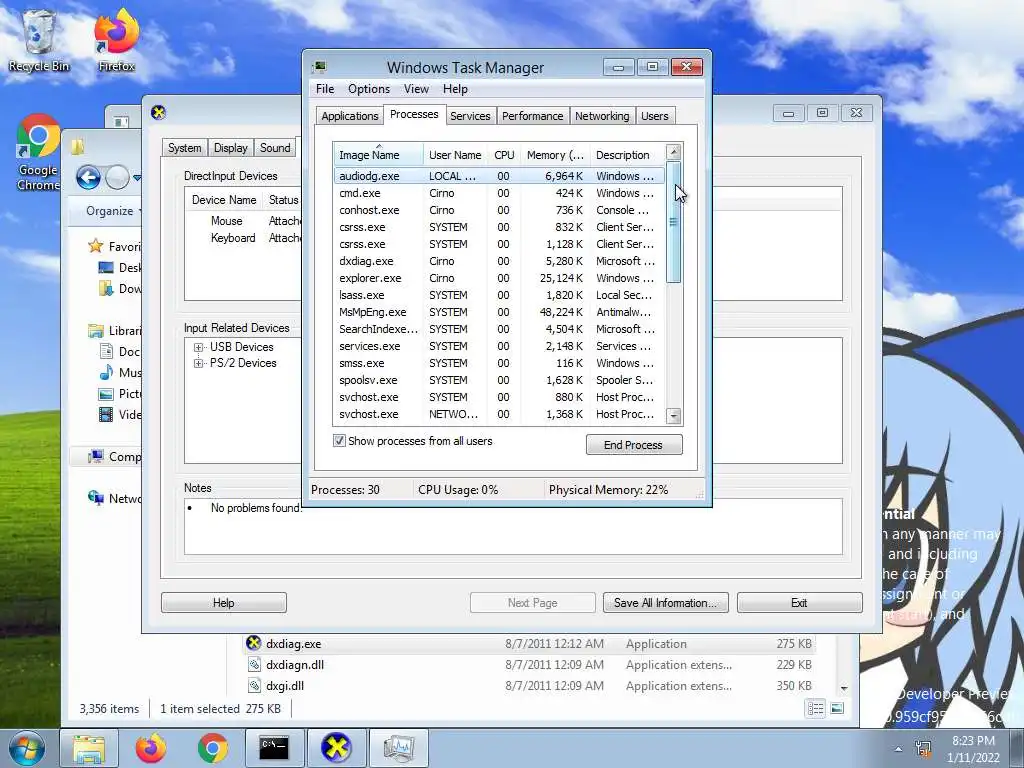The height and width of the screenshot is (768, 1024).
Task: Open Firefox desktop shortcut
Action: [116, 40]
